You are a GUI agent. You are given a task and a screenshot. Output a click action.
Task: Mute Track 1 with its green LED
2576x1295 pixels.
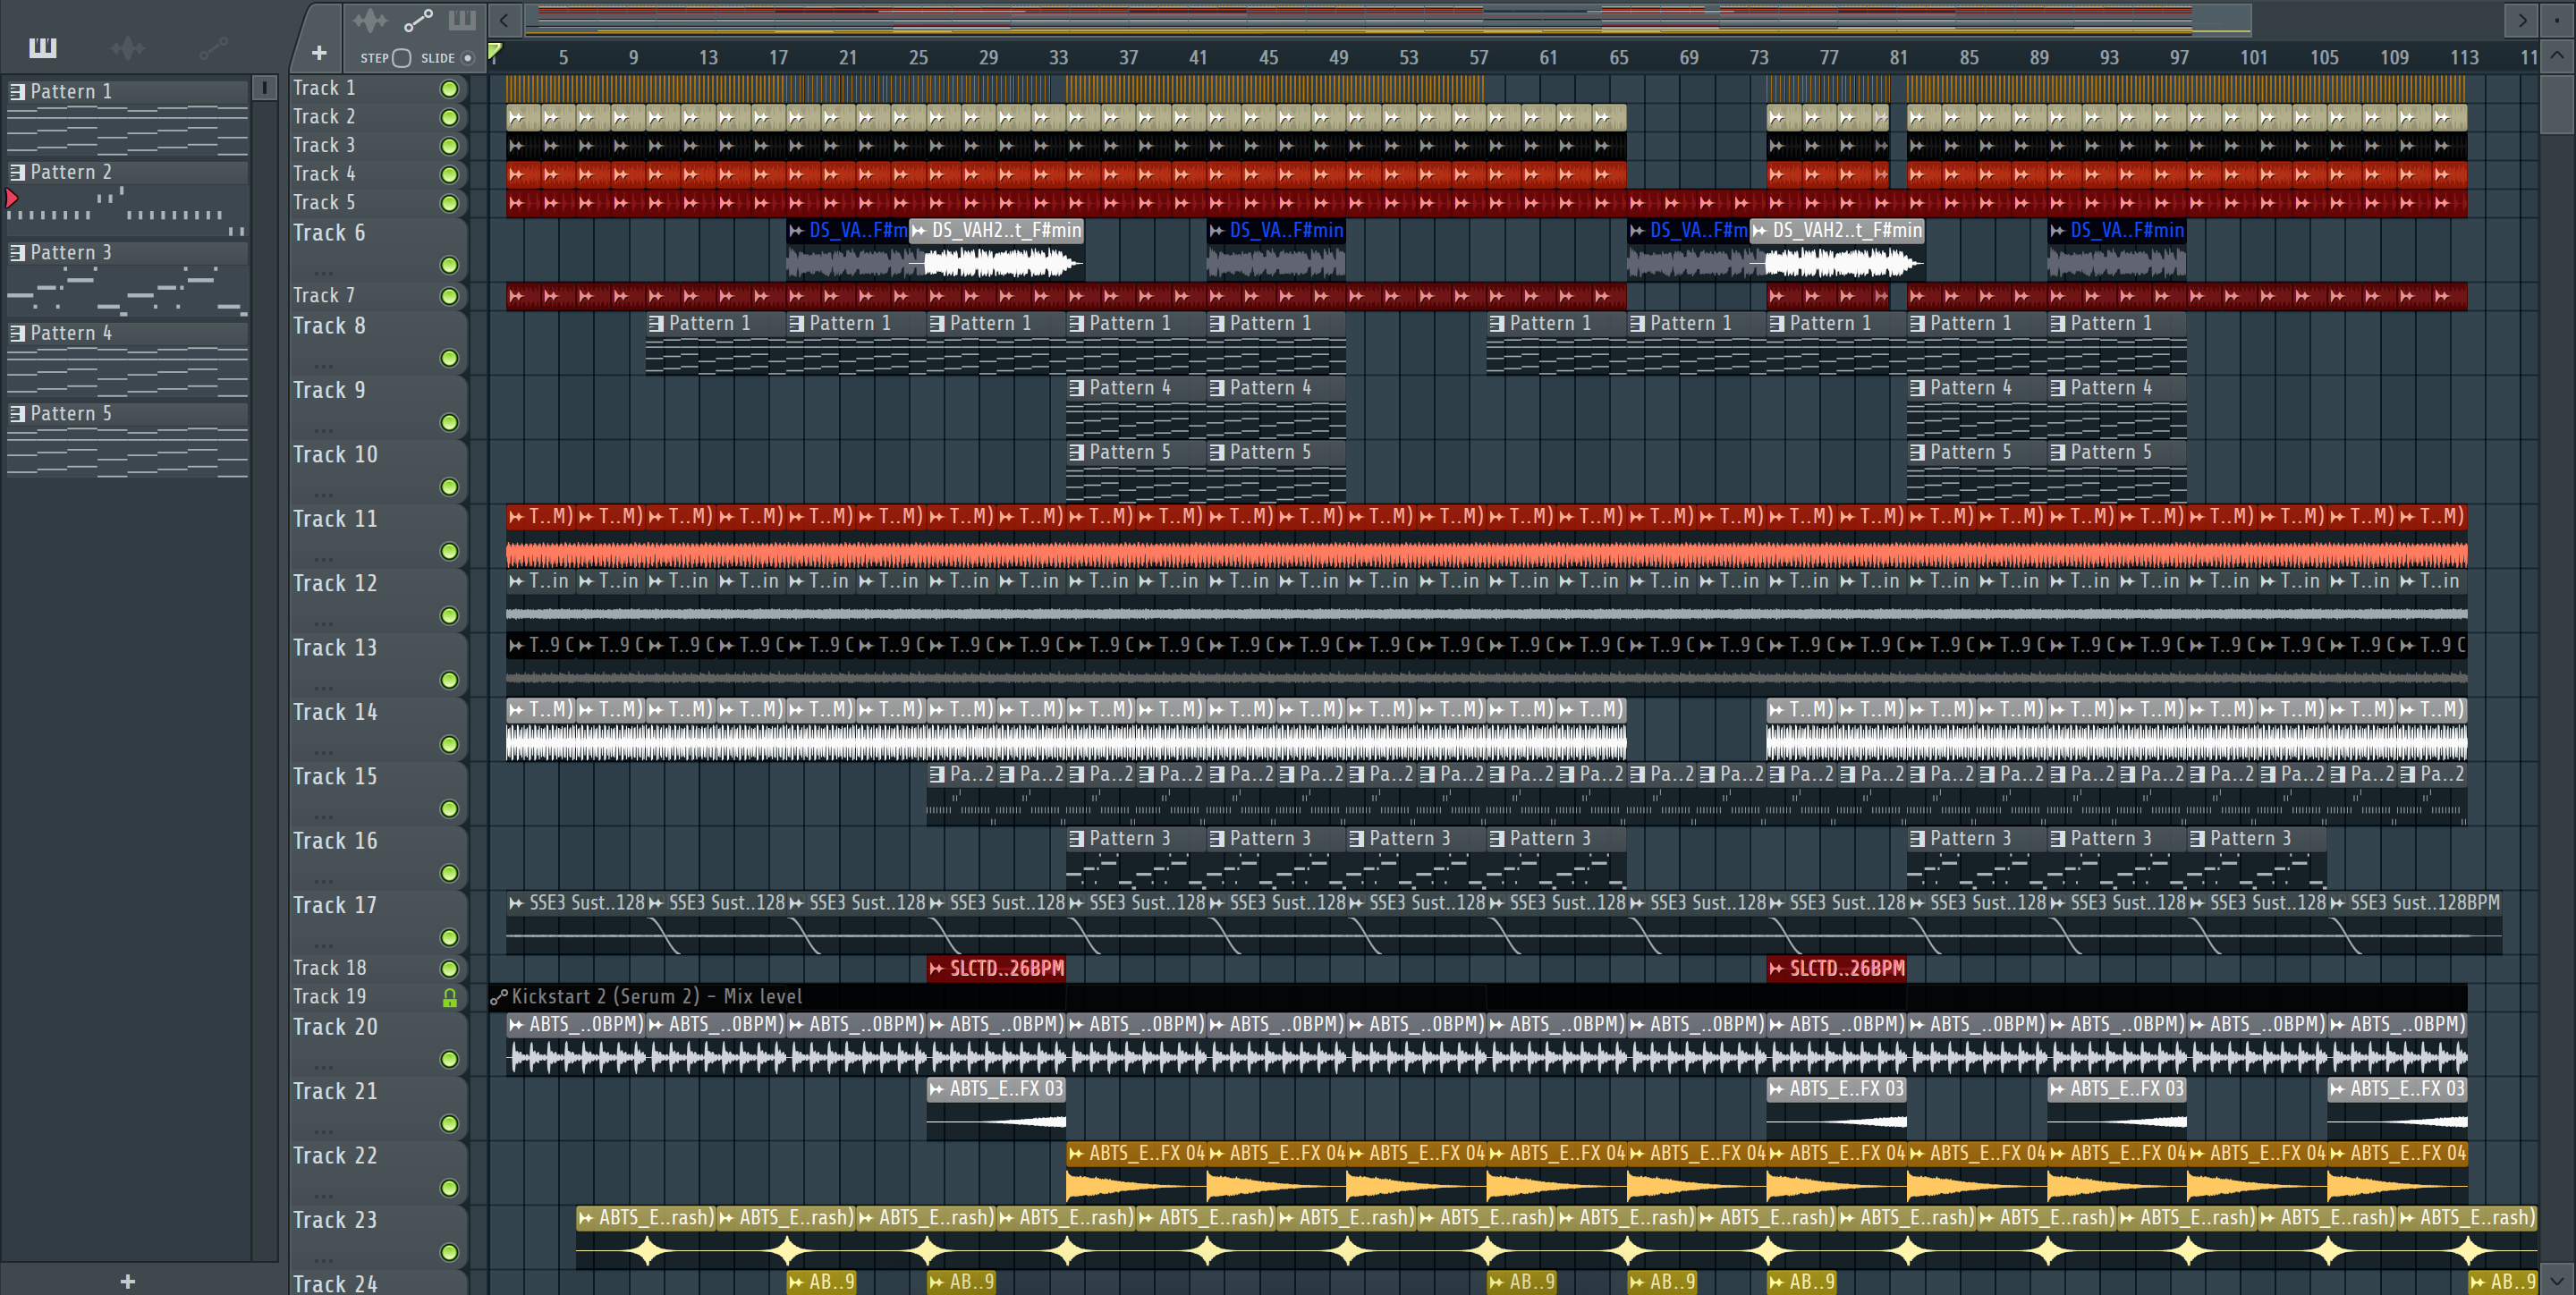(450, 89)
